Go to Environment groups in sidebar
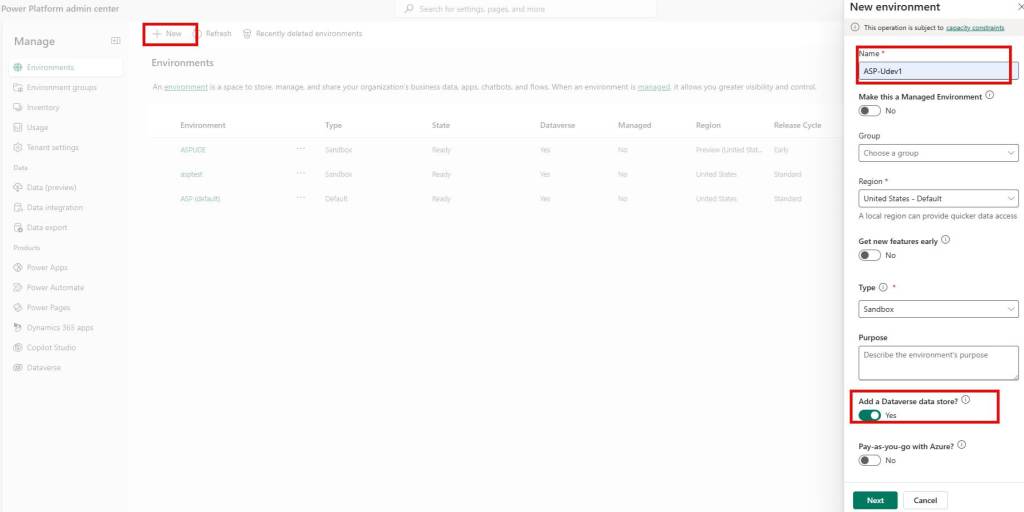The image size is (1024, 512). pyautogui.click(x=61, y=88)
